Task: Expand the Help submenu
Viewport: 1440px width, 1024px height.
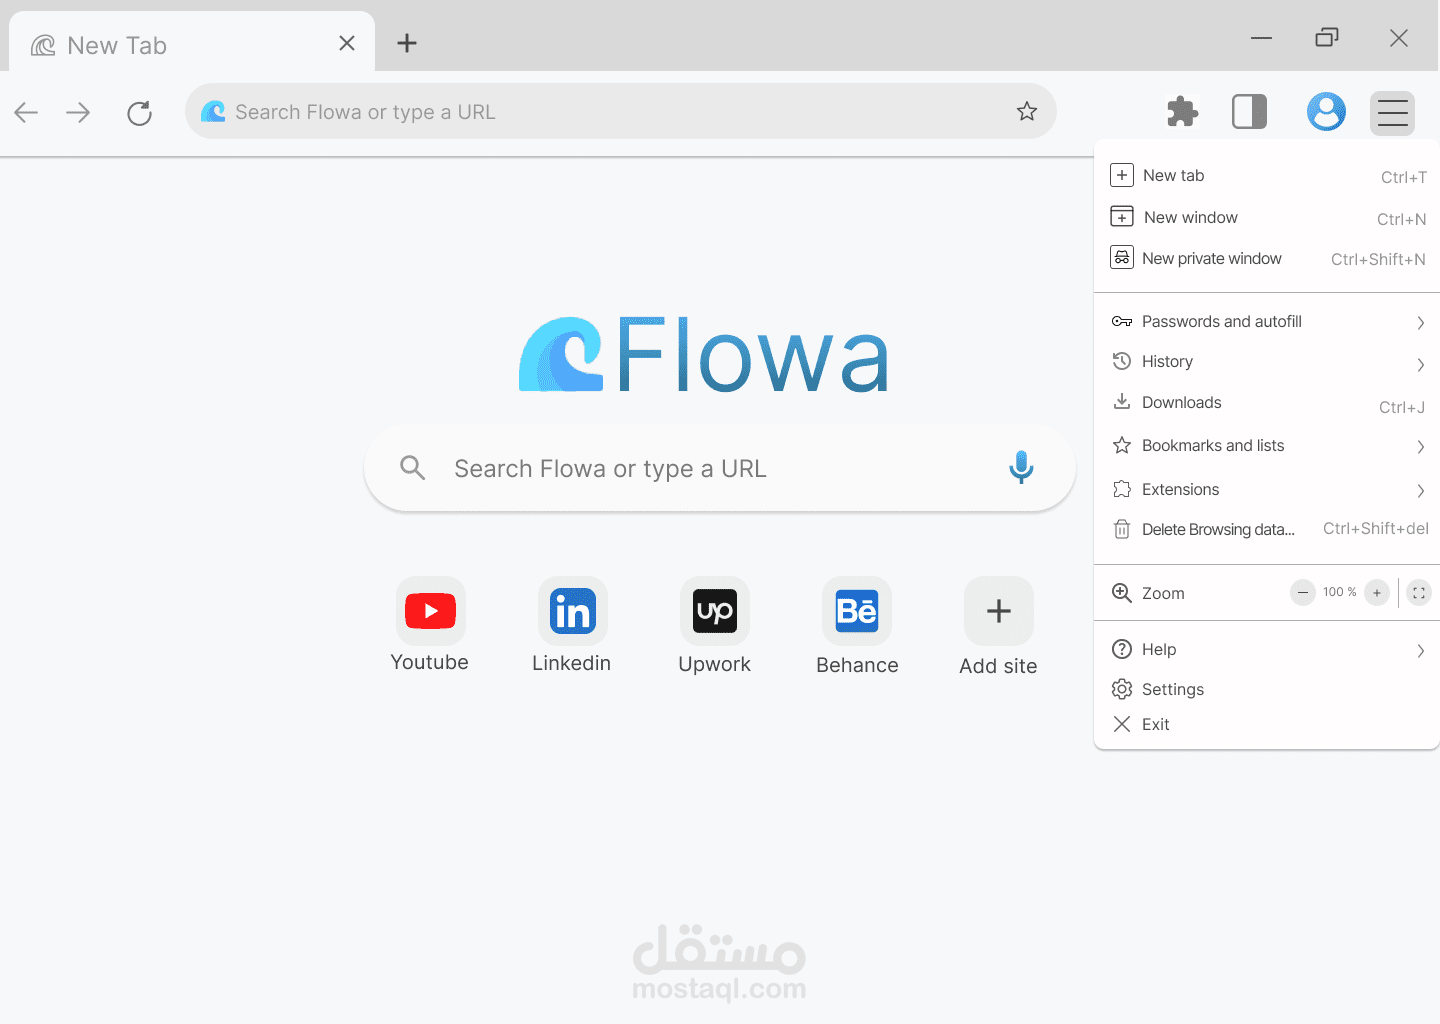Action: pyautogui.click(x=1267, y=650)
